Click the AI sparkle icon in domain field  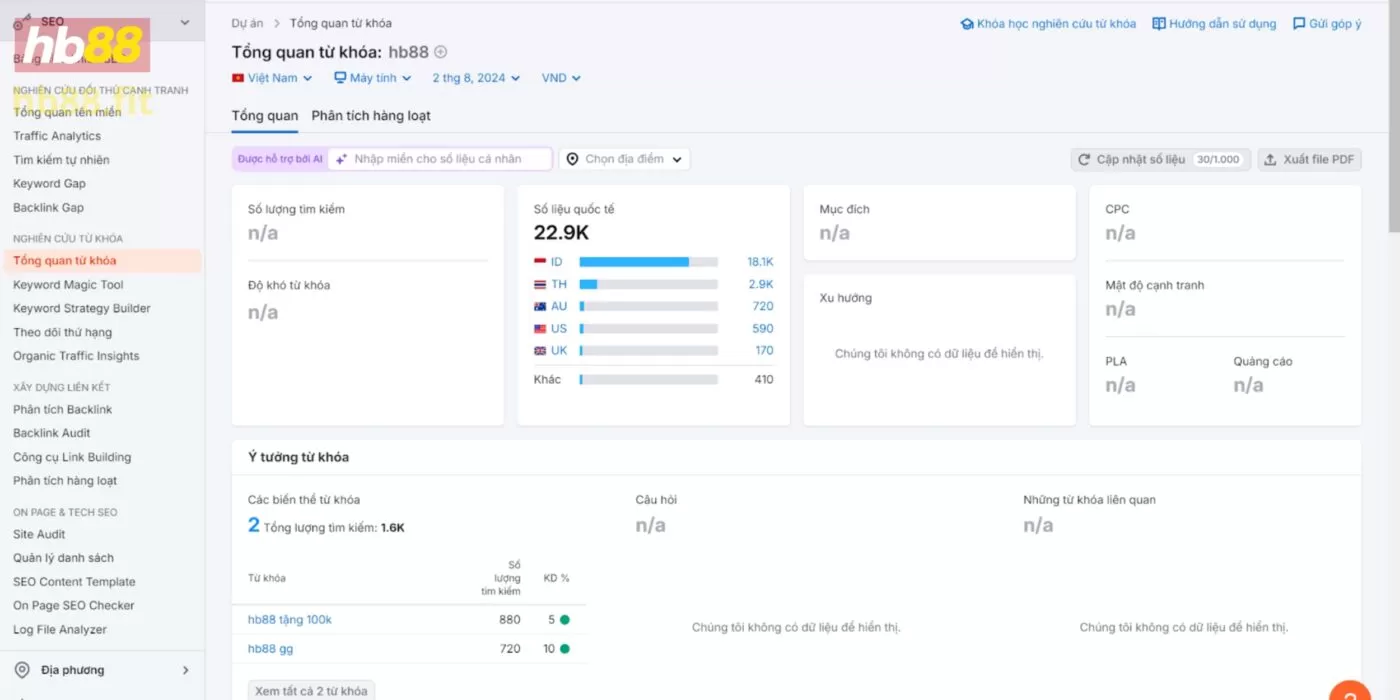pos(341,159)
